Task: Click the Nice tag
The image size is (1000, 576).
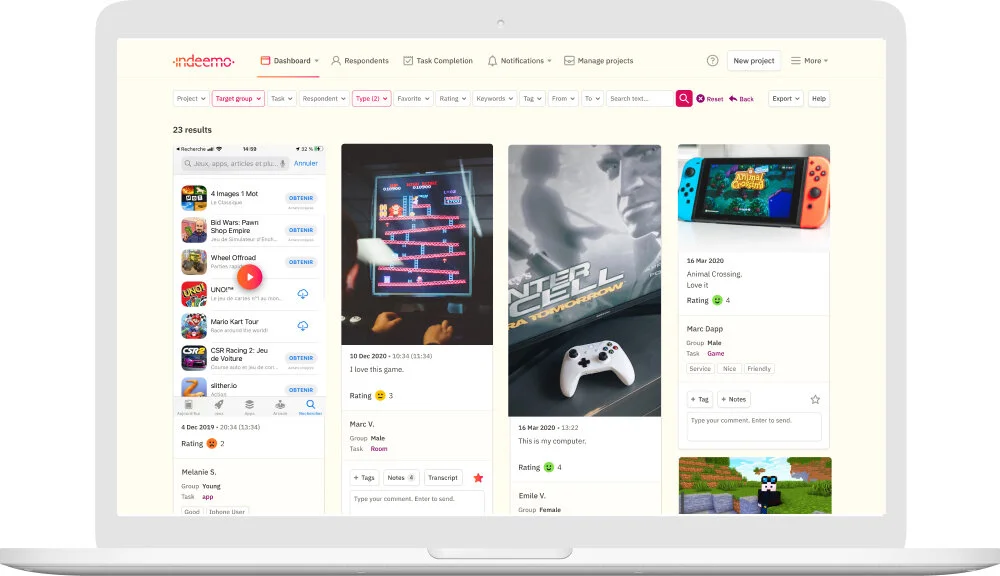Action: (x=730, y=369)
